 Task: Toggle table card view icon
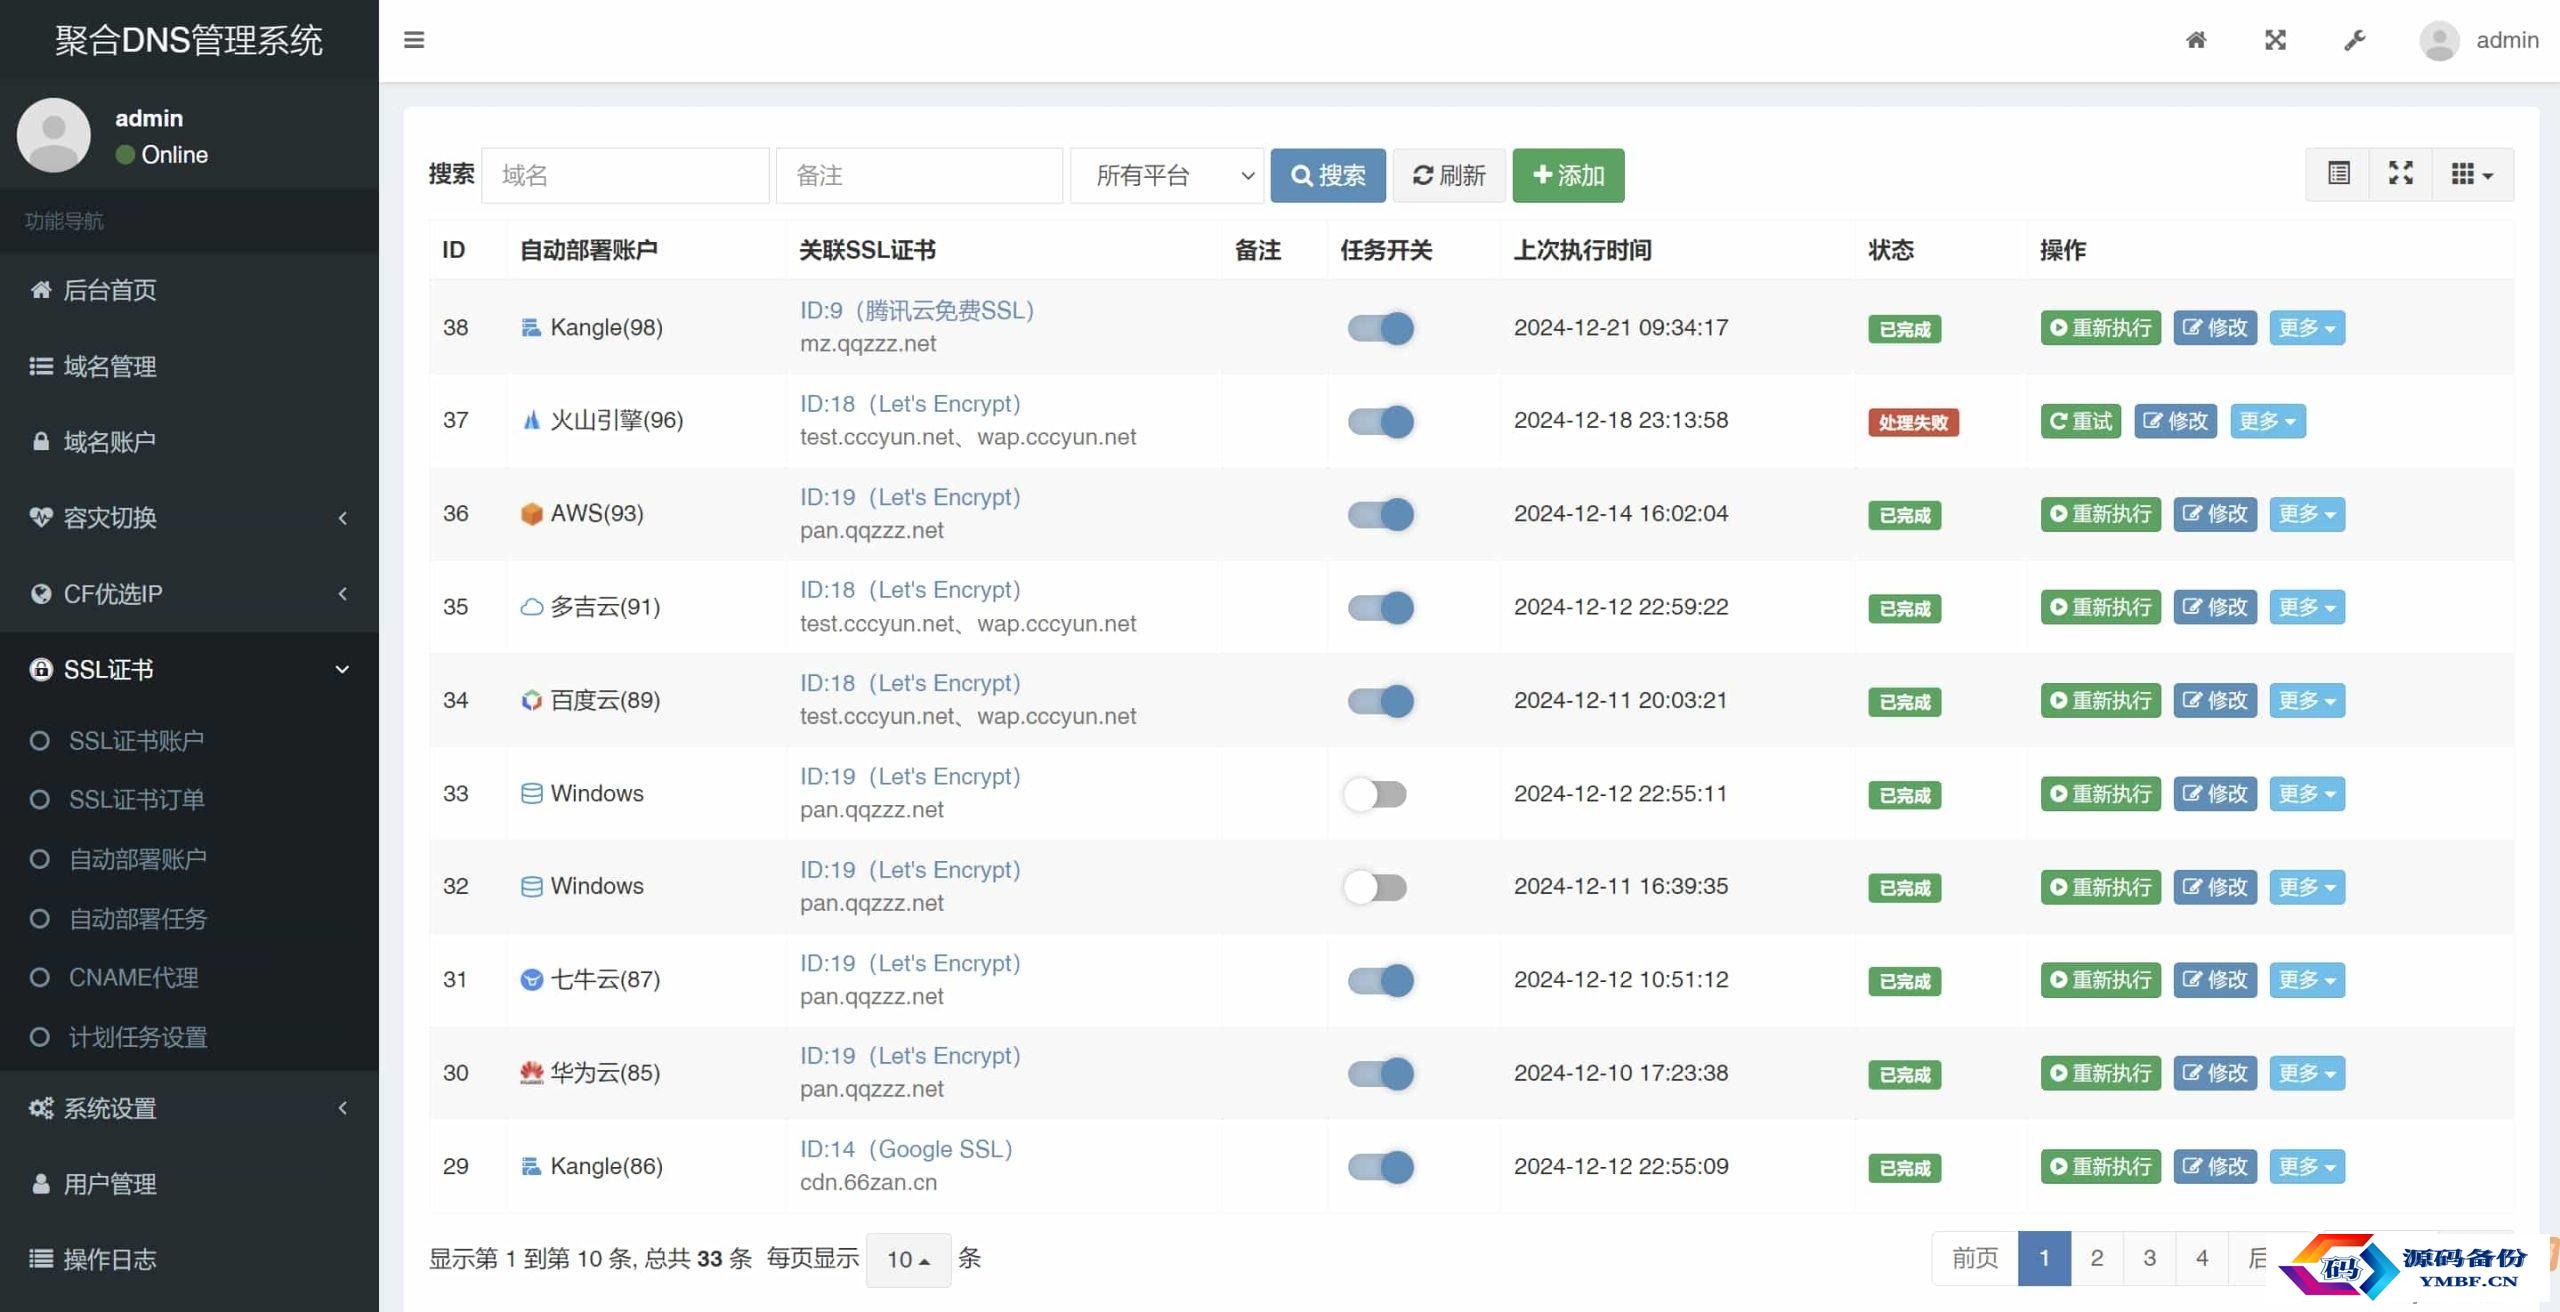pos(2338,174)
